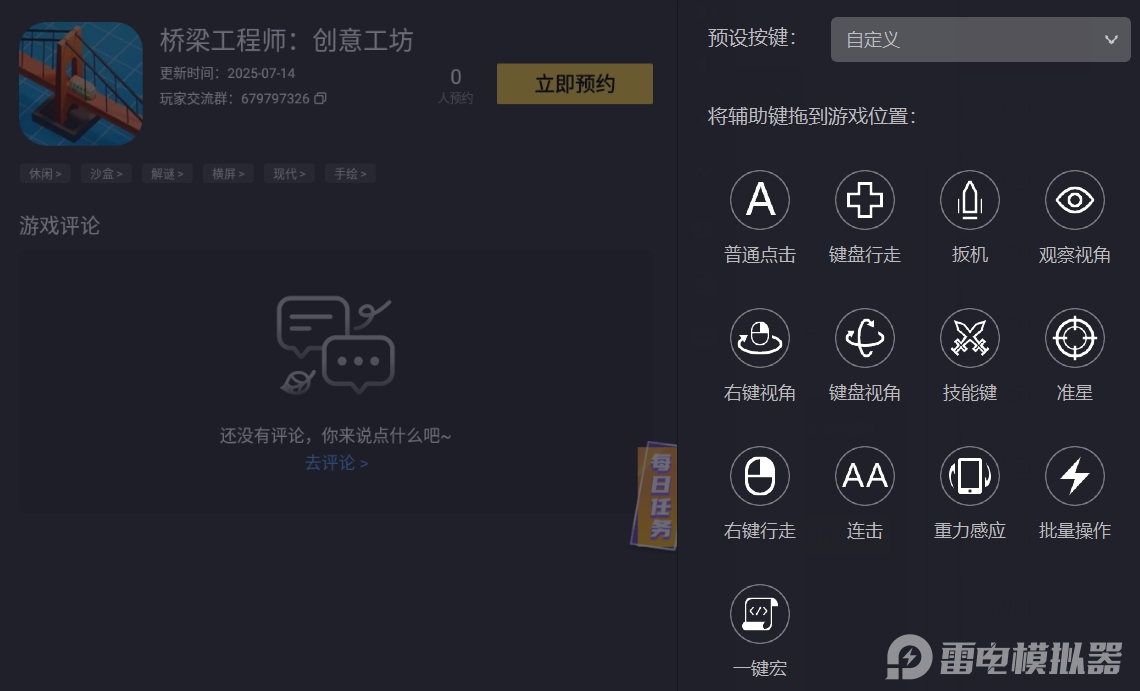1140x691 pixels.
Task: Click the 每日任务 daily task badge
Action: (x=656, y=494)
